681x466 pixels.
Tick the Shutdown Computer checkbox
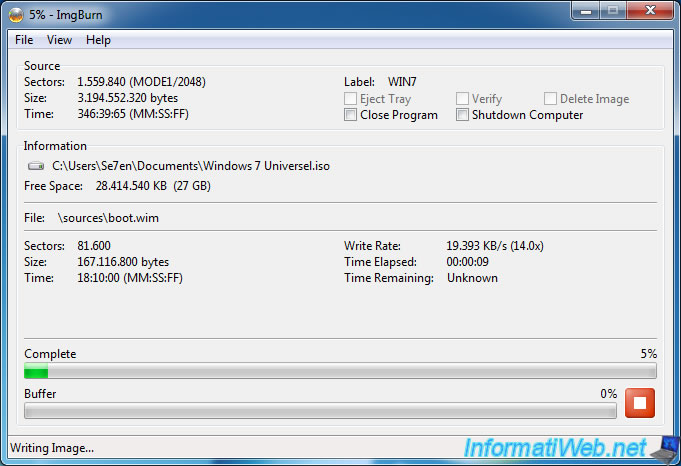point(462,115)
